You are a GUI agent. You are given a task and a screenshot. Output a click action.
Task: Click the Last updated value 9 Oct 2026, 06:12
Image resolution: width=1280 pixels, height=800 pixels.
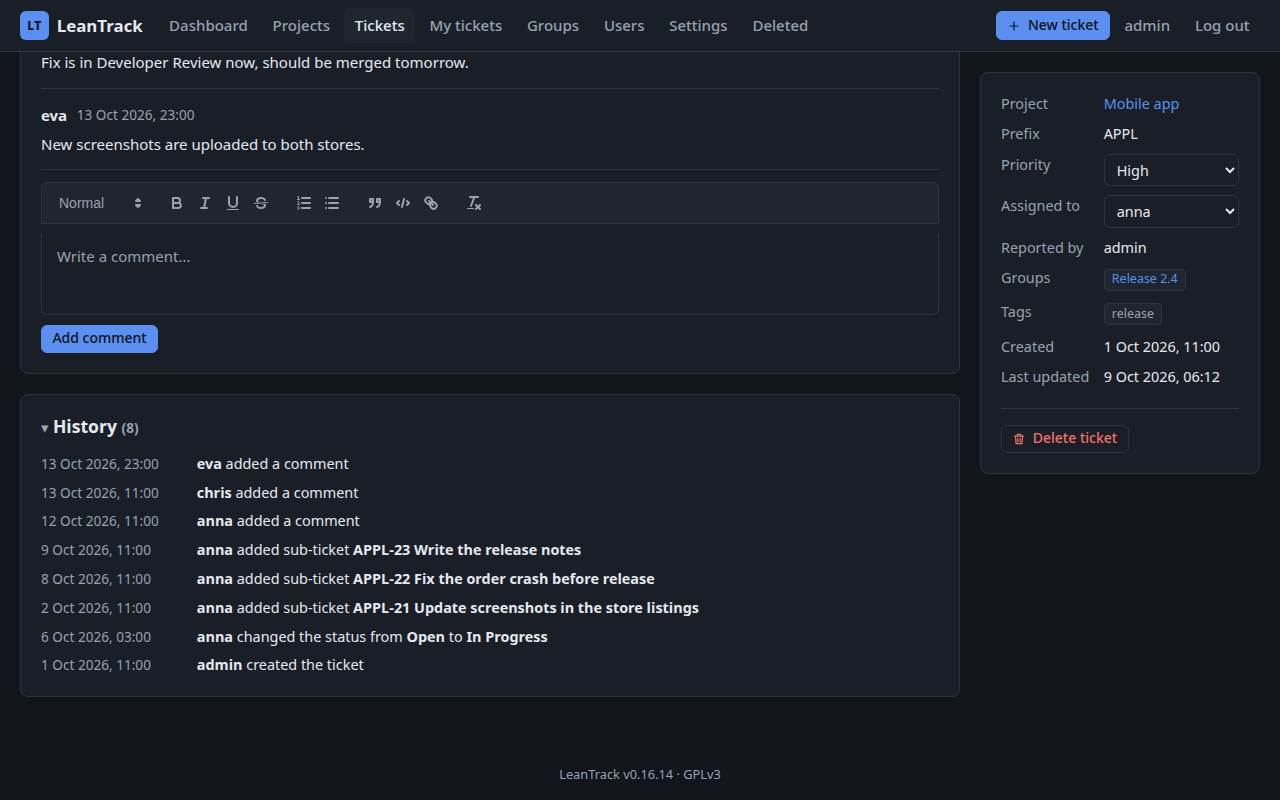(x=1162, y=377)
